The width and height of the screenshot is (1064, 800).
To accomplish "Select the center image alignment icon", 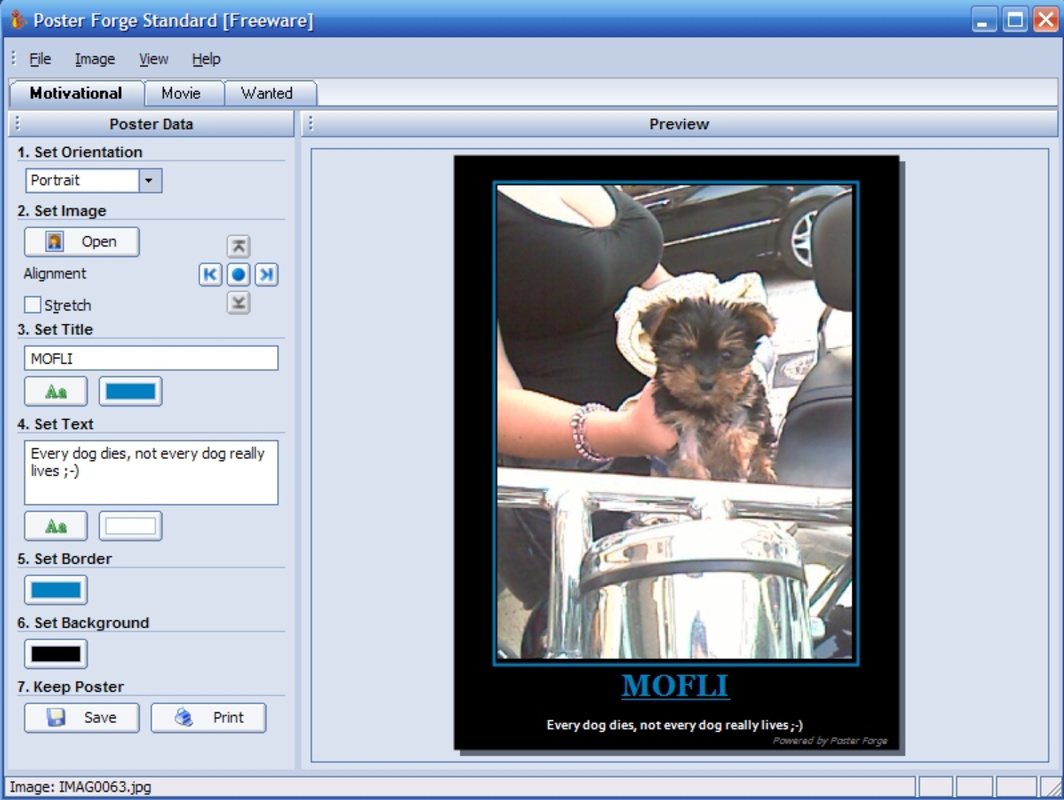I will click(237, 273).
